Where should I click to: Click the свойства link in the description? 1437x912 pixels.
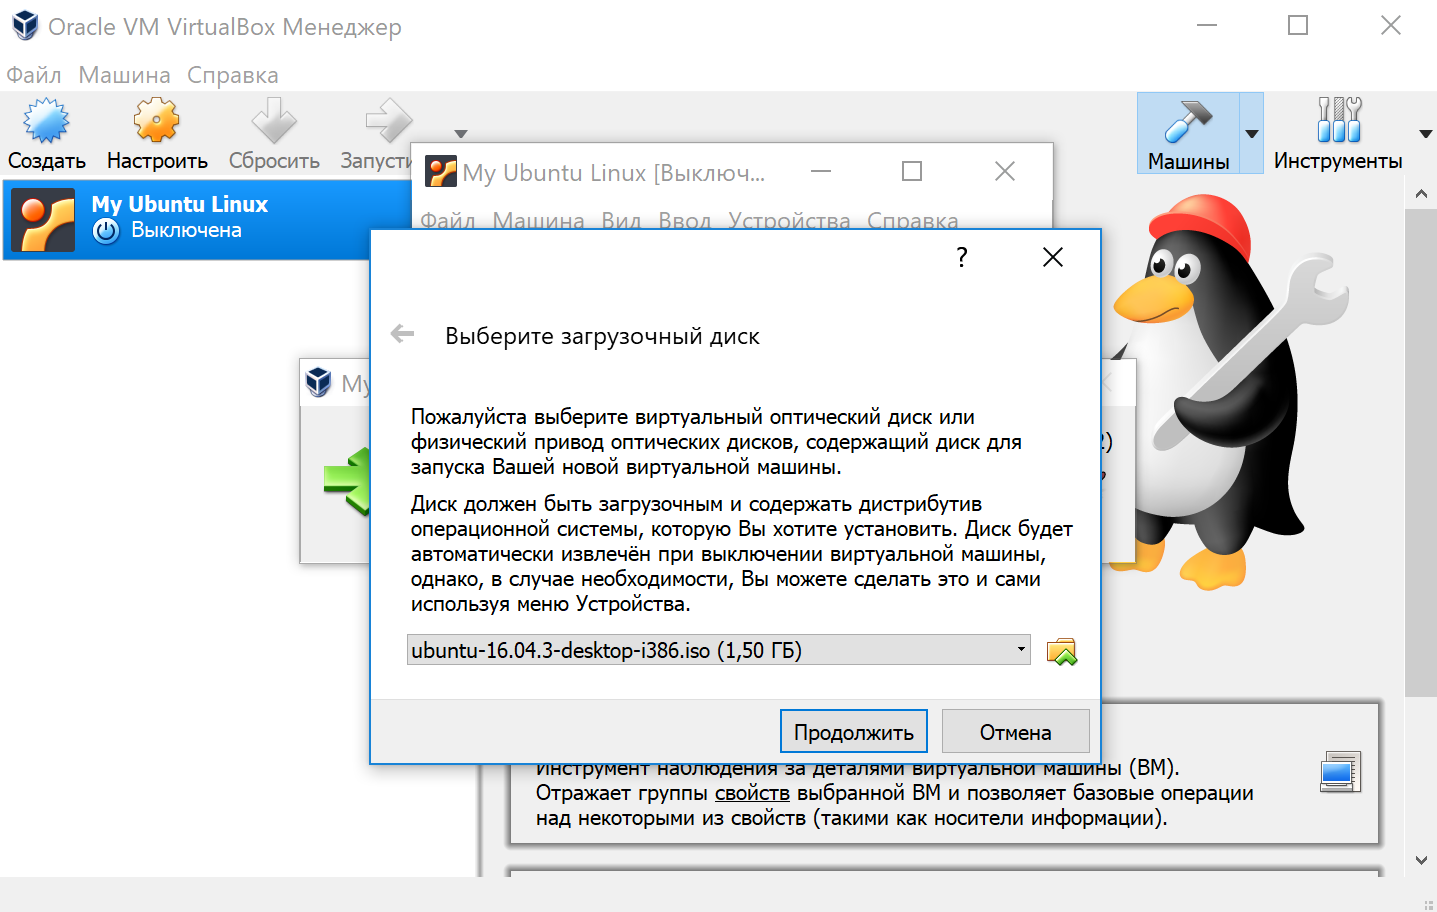pyautogui.click(x=752, y=792)
